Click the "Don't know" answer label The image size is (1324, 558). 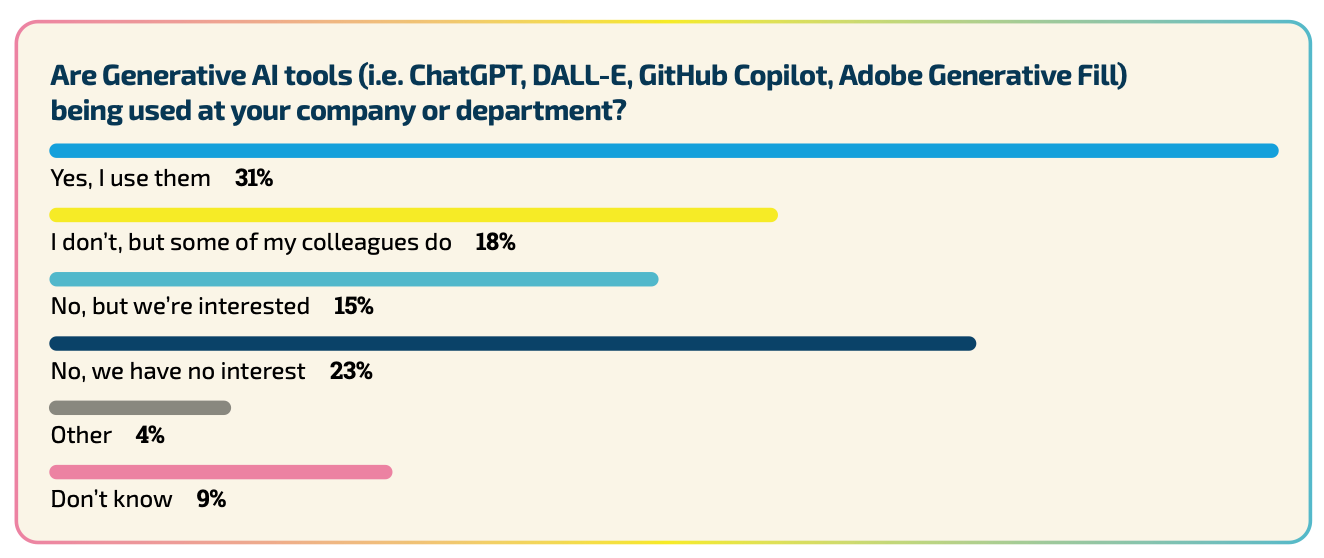tap(111, 500)
